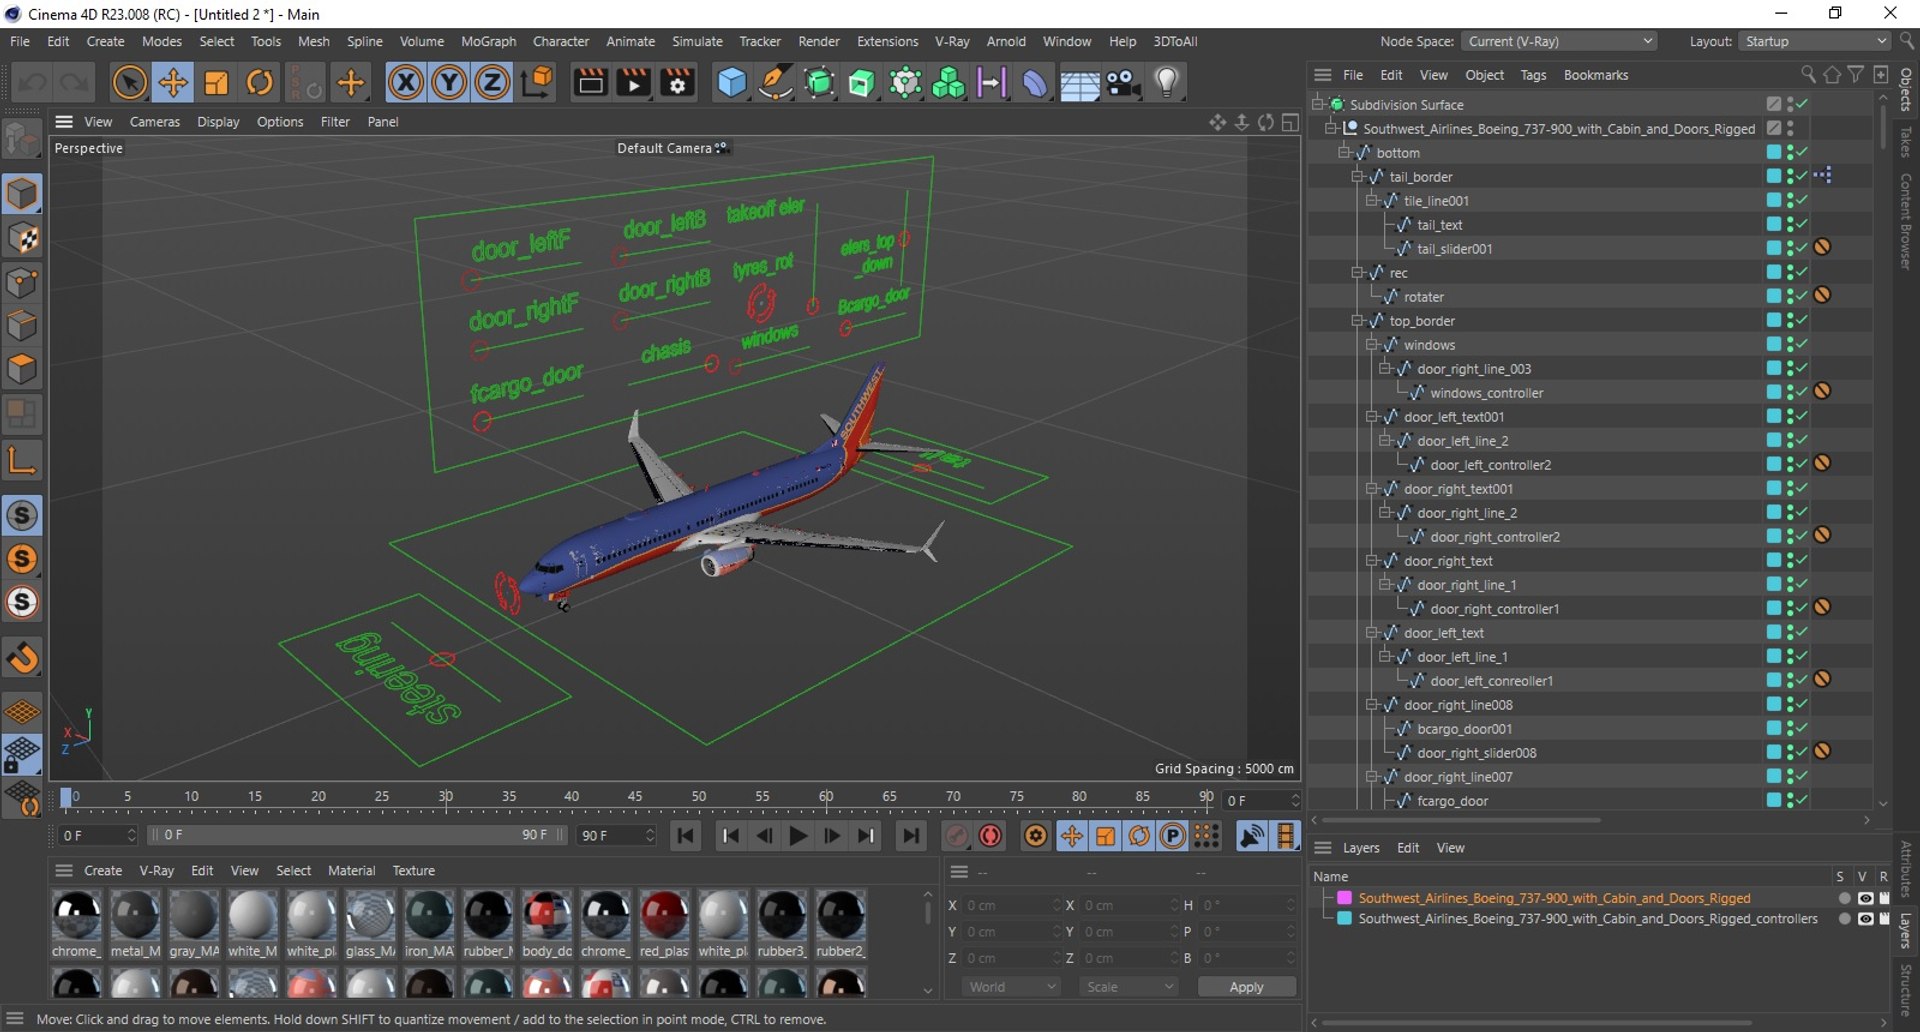
Task: Toggle solo dot of Rigged layer
Action: click(1845, 899)
